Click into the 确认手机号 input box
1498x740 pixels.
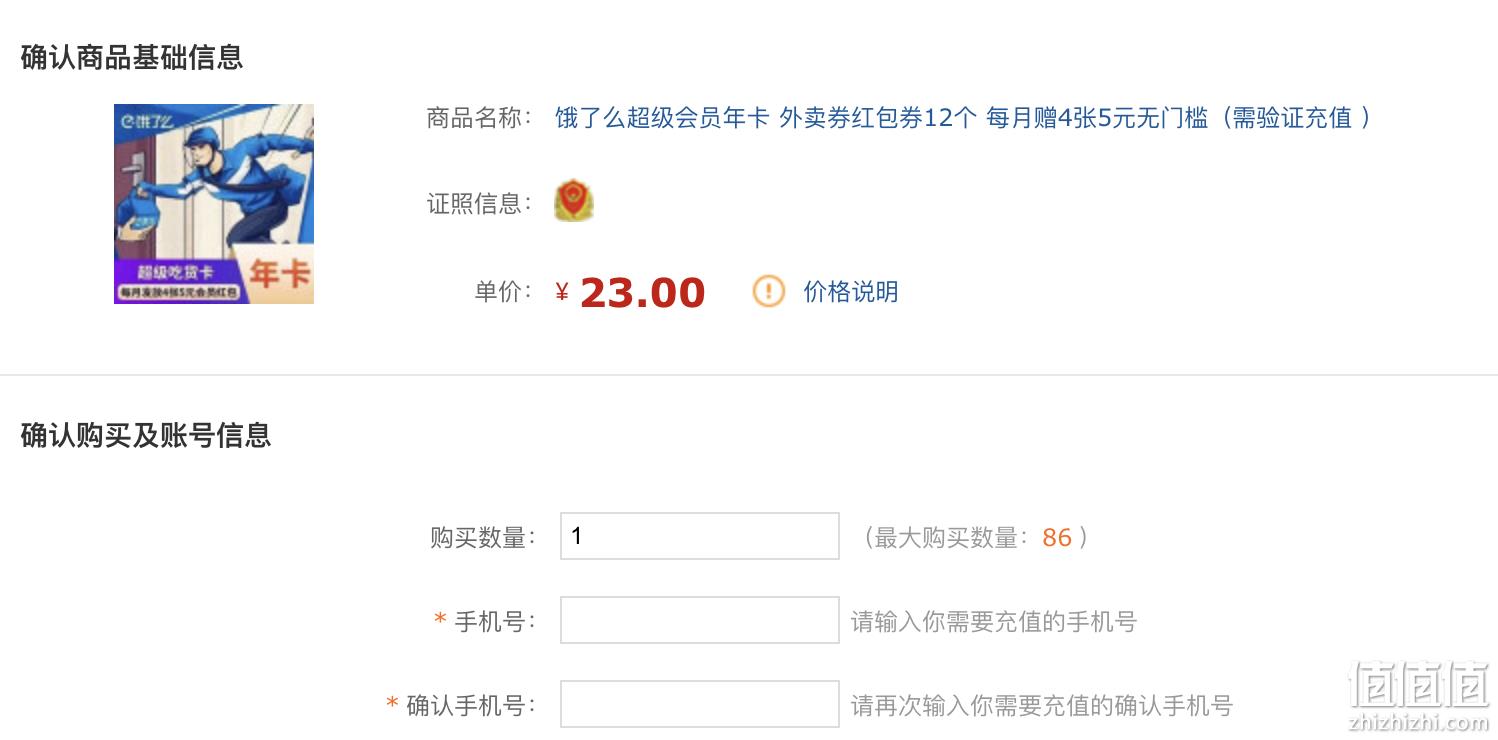(699, 704)
